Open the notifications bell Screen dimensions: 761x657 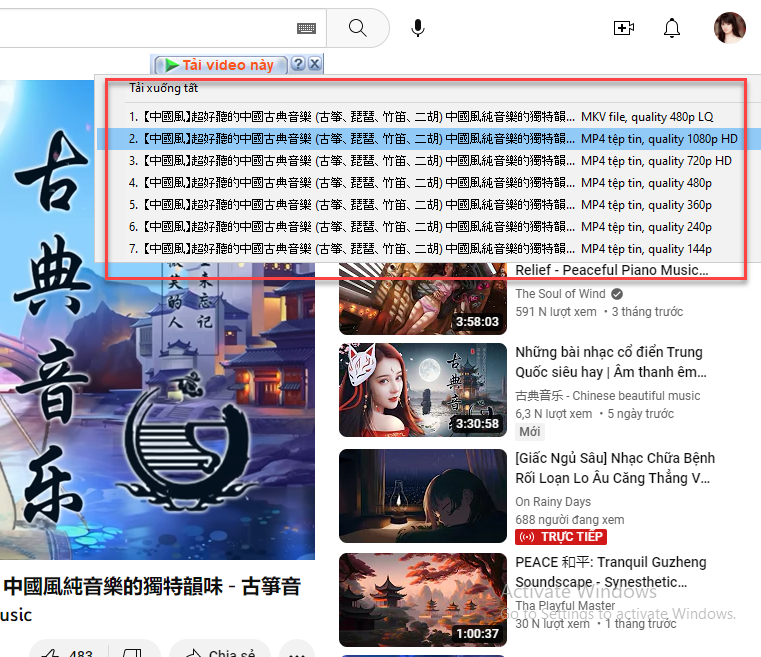672,28
